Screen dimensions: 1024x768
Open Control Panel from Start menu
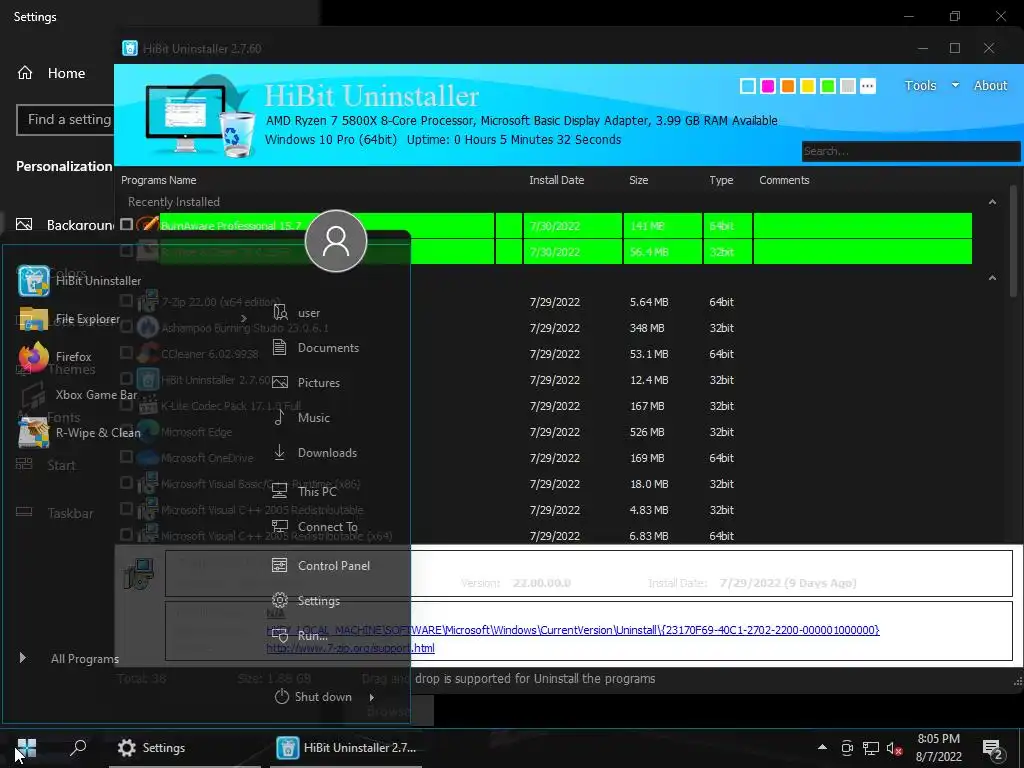(321, 566)
